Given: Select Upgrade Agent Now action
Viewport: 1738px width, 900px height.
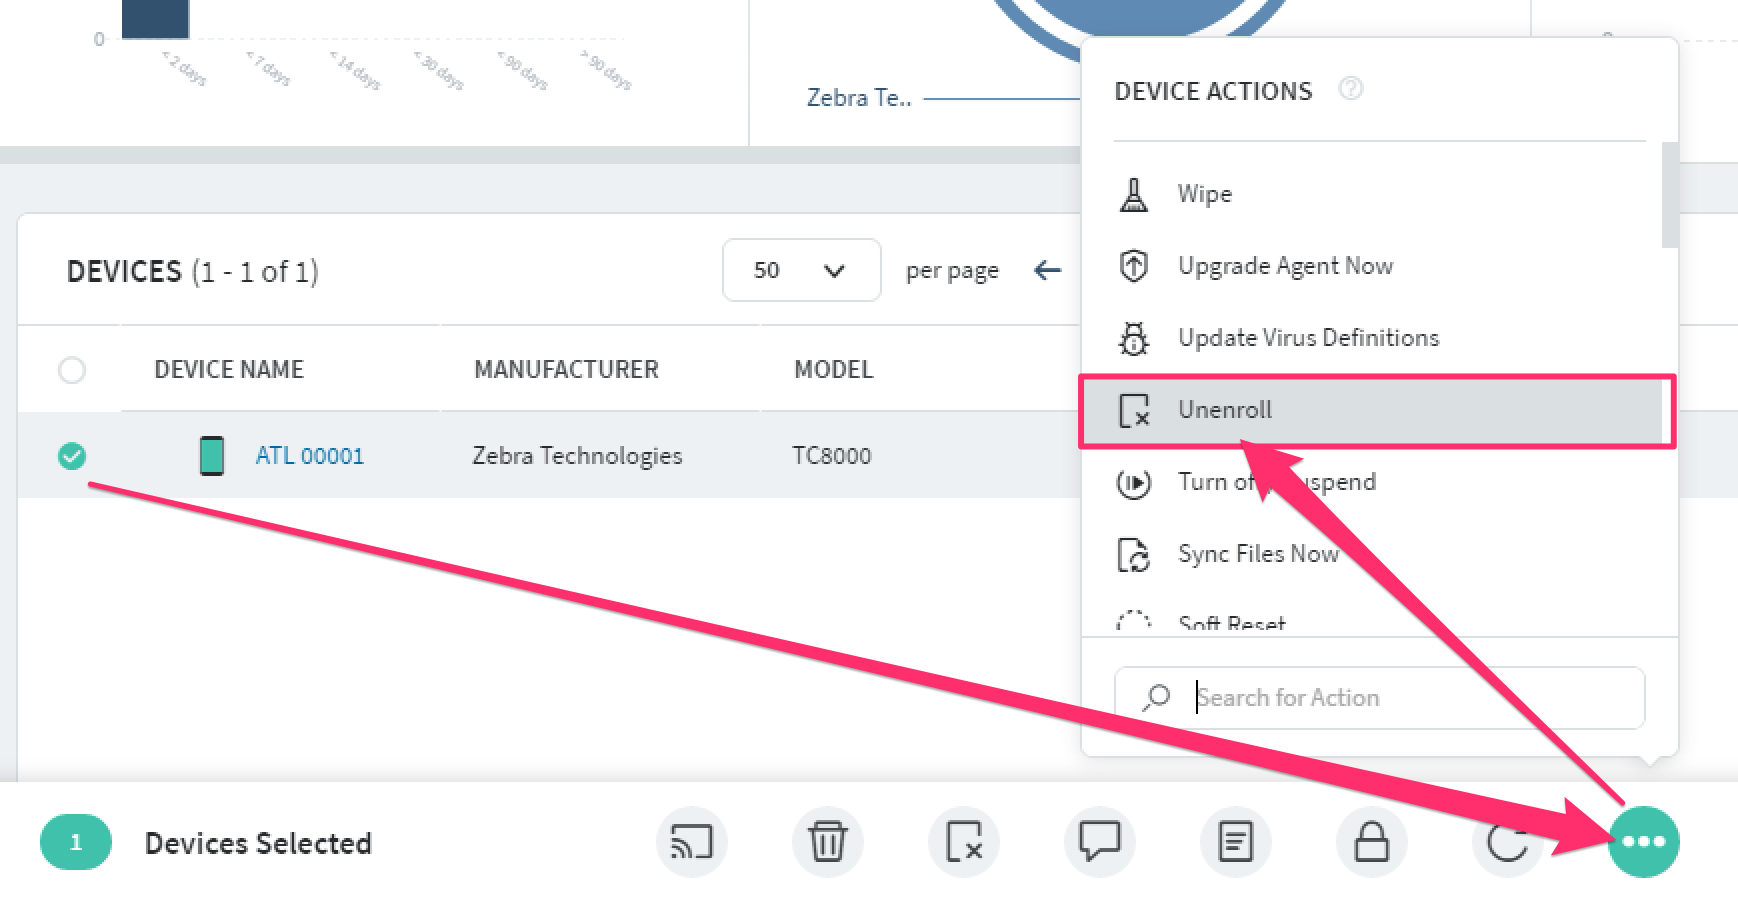Looking at the screenshot, I should pyautogui.click(x=1285, y=266).
